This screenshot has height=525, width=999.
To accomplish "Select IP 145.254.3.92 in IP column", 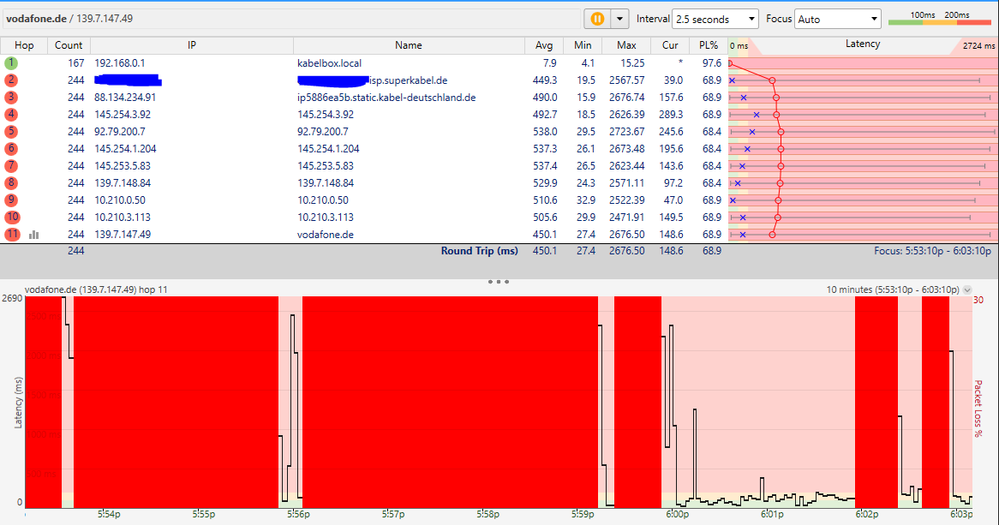I will pos(122,115).
